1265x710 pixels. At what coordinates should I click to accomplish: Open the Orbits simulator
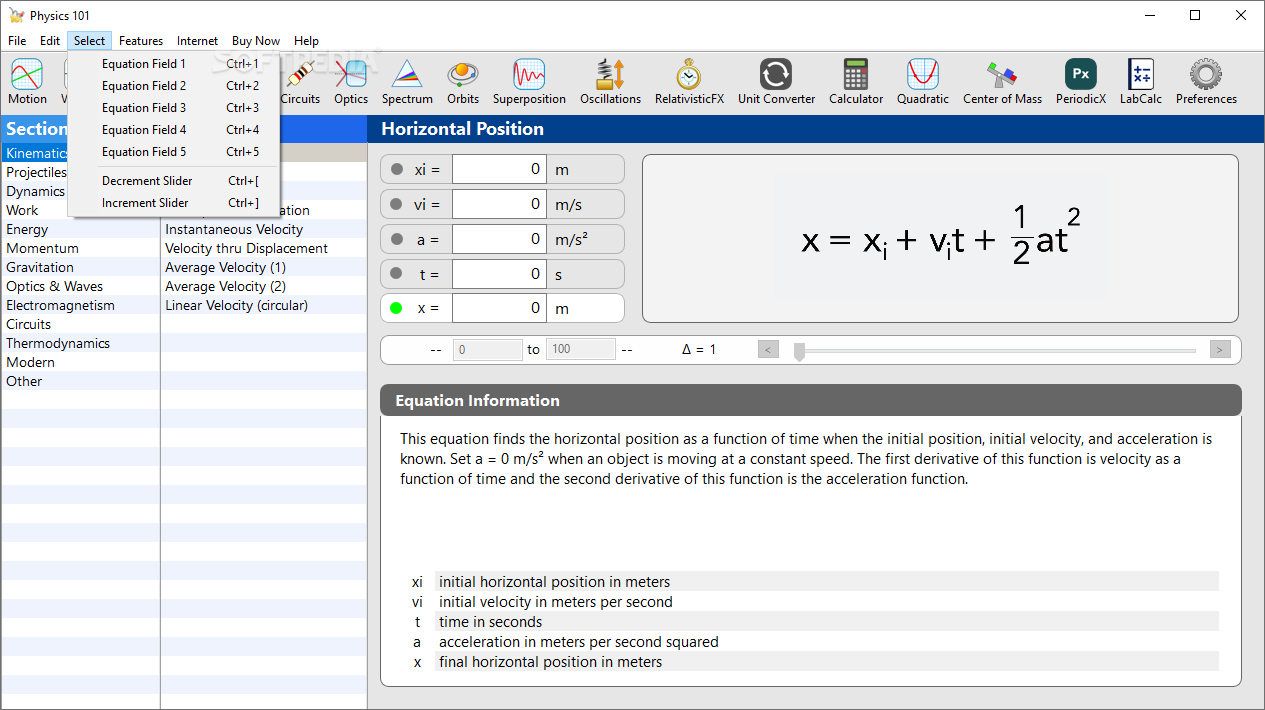(463, 82)
